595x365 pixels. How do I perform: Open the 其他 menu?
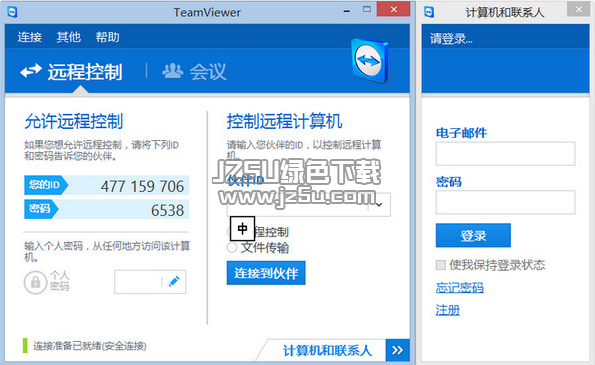tap(68, 37)
